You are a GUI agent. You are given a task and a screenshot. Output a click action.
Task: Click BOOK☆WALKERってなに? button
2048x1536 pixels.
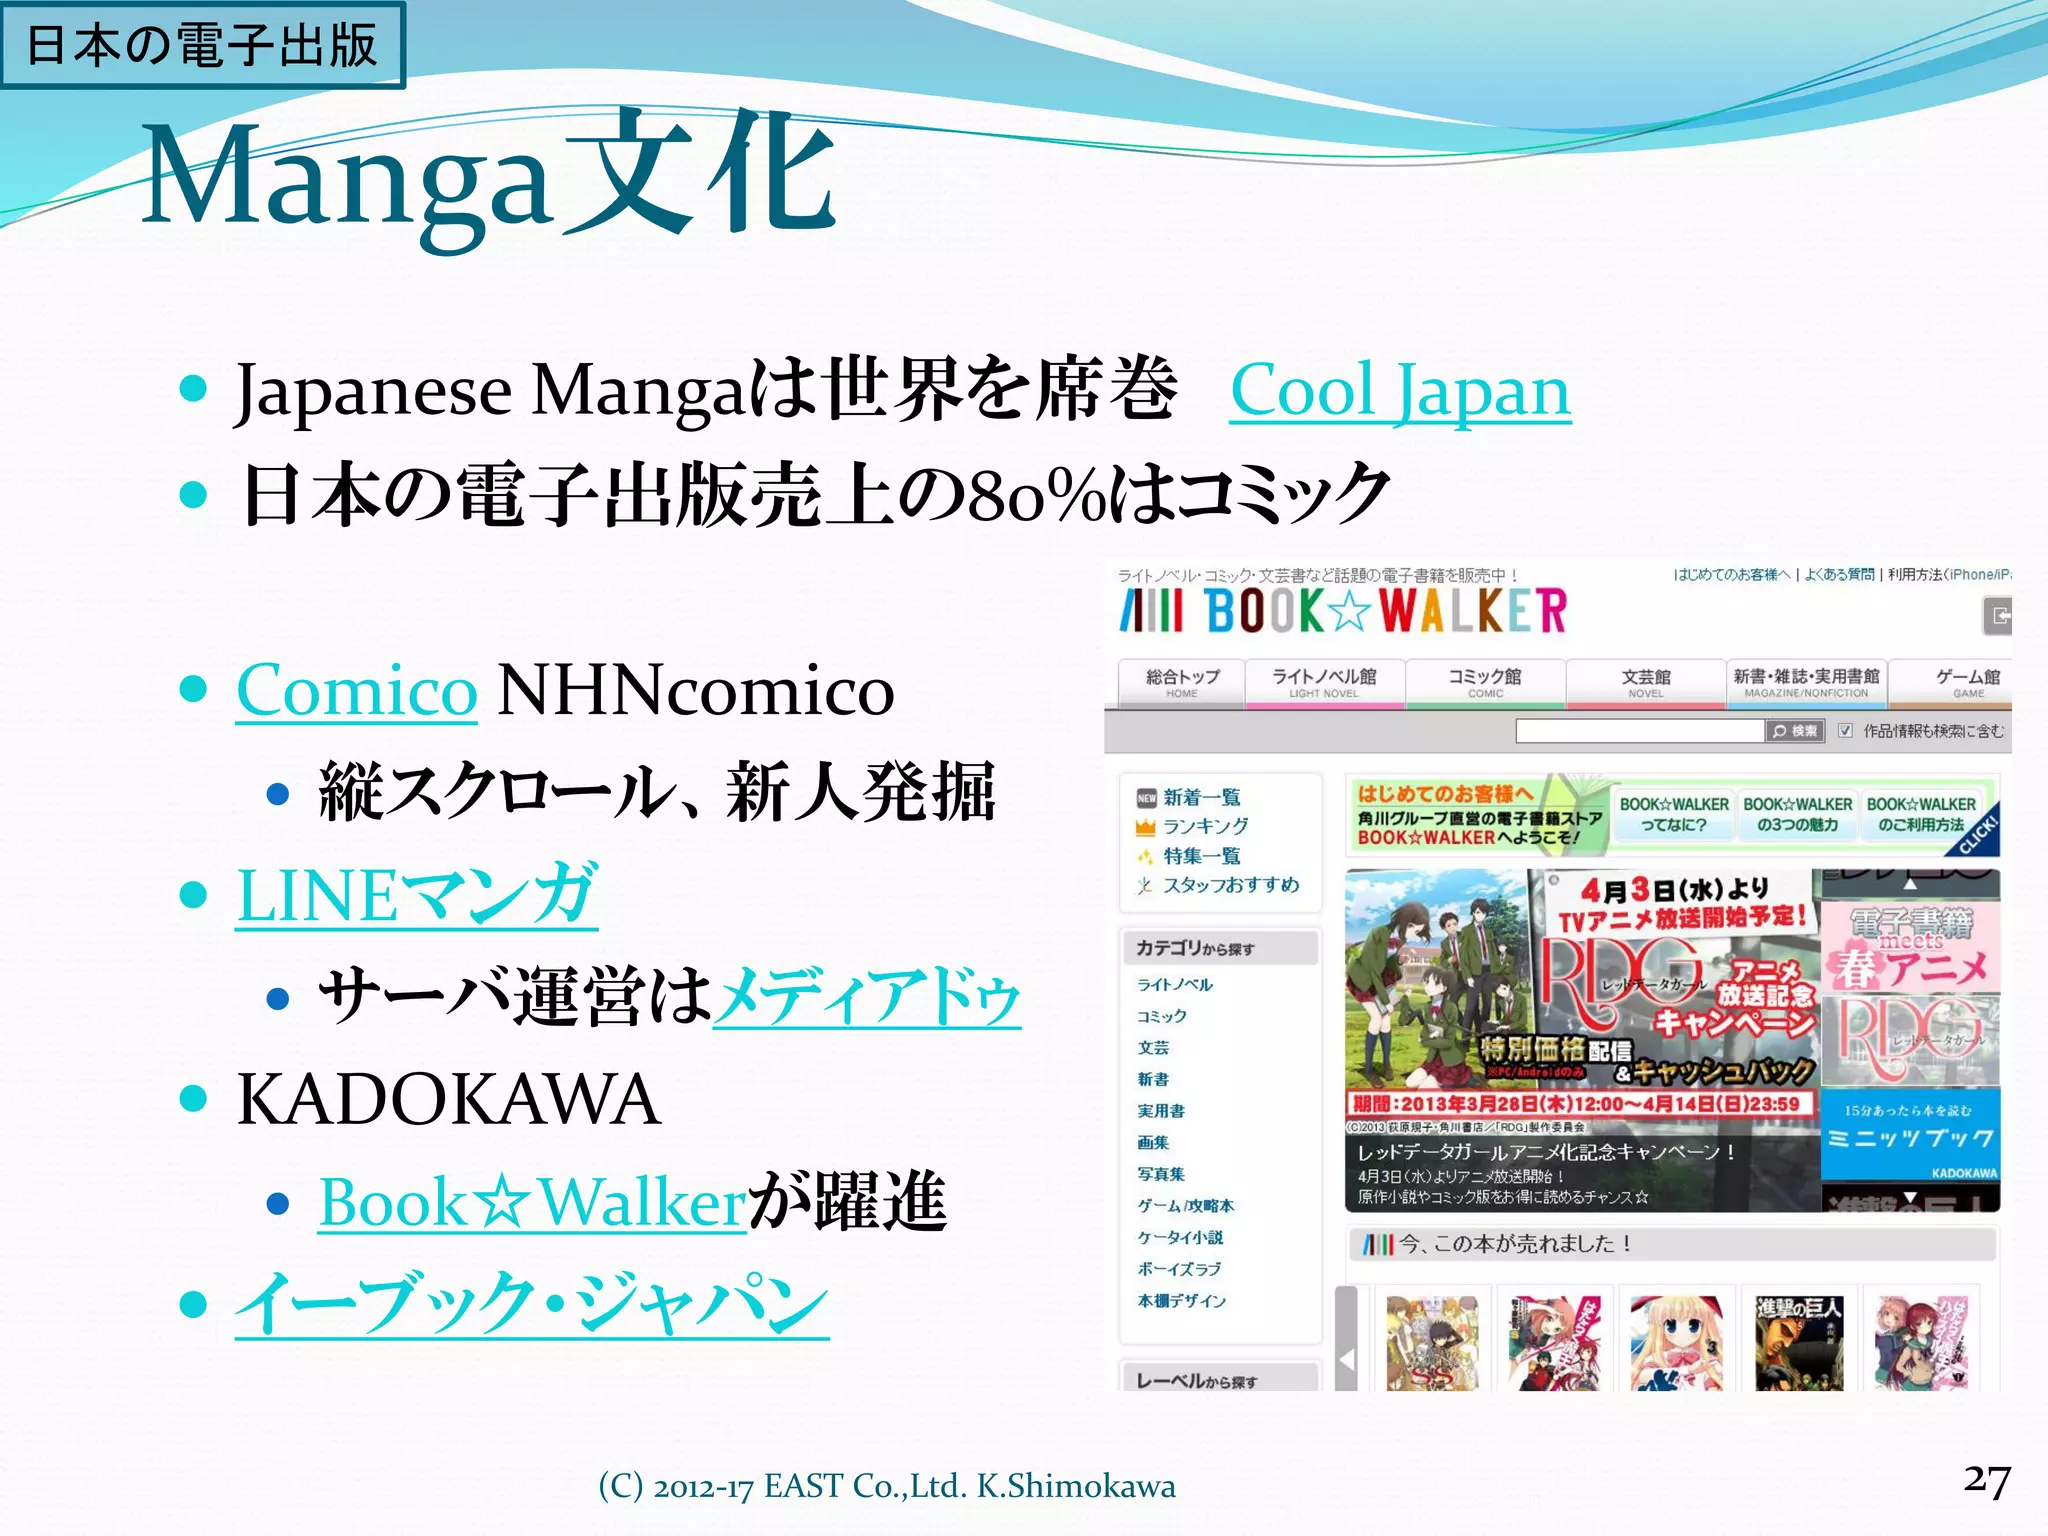point(1674,815)
